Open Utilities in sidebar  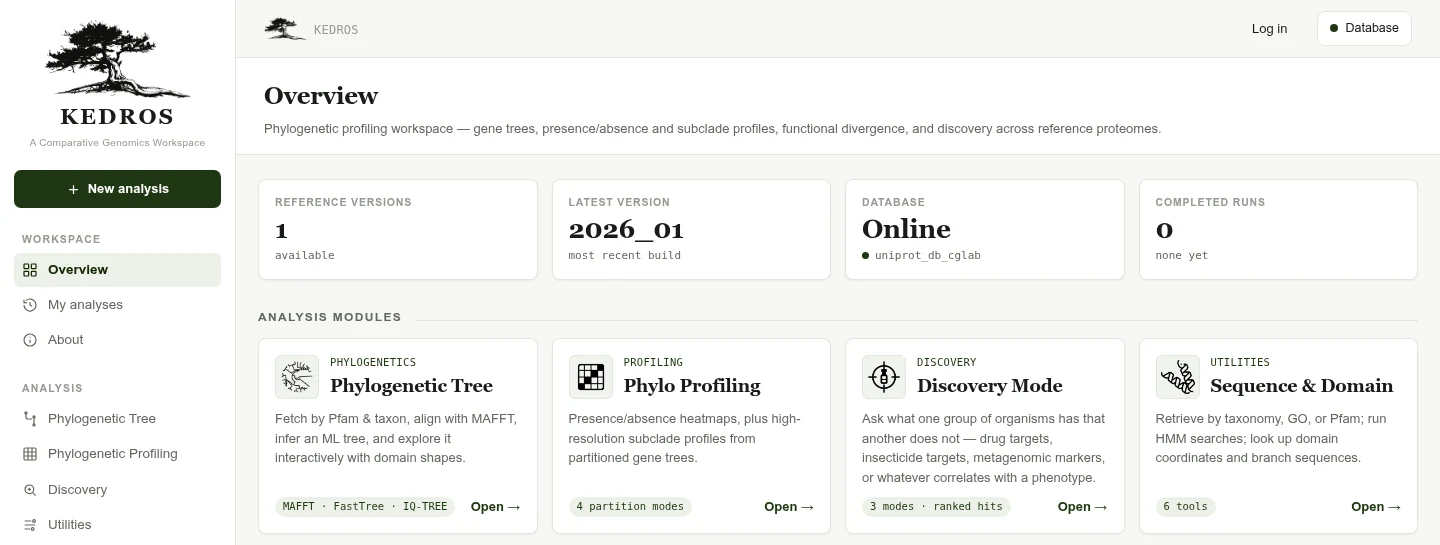tap(117, 525)
